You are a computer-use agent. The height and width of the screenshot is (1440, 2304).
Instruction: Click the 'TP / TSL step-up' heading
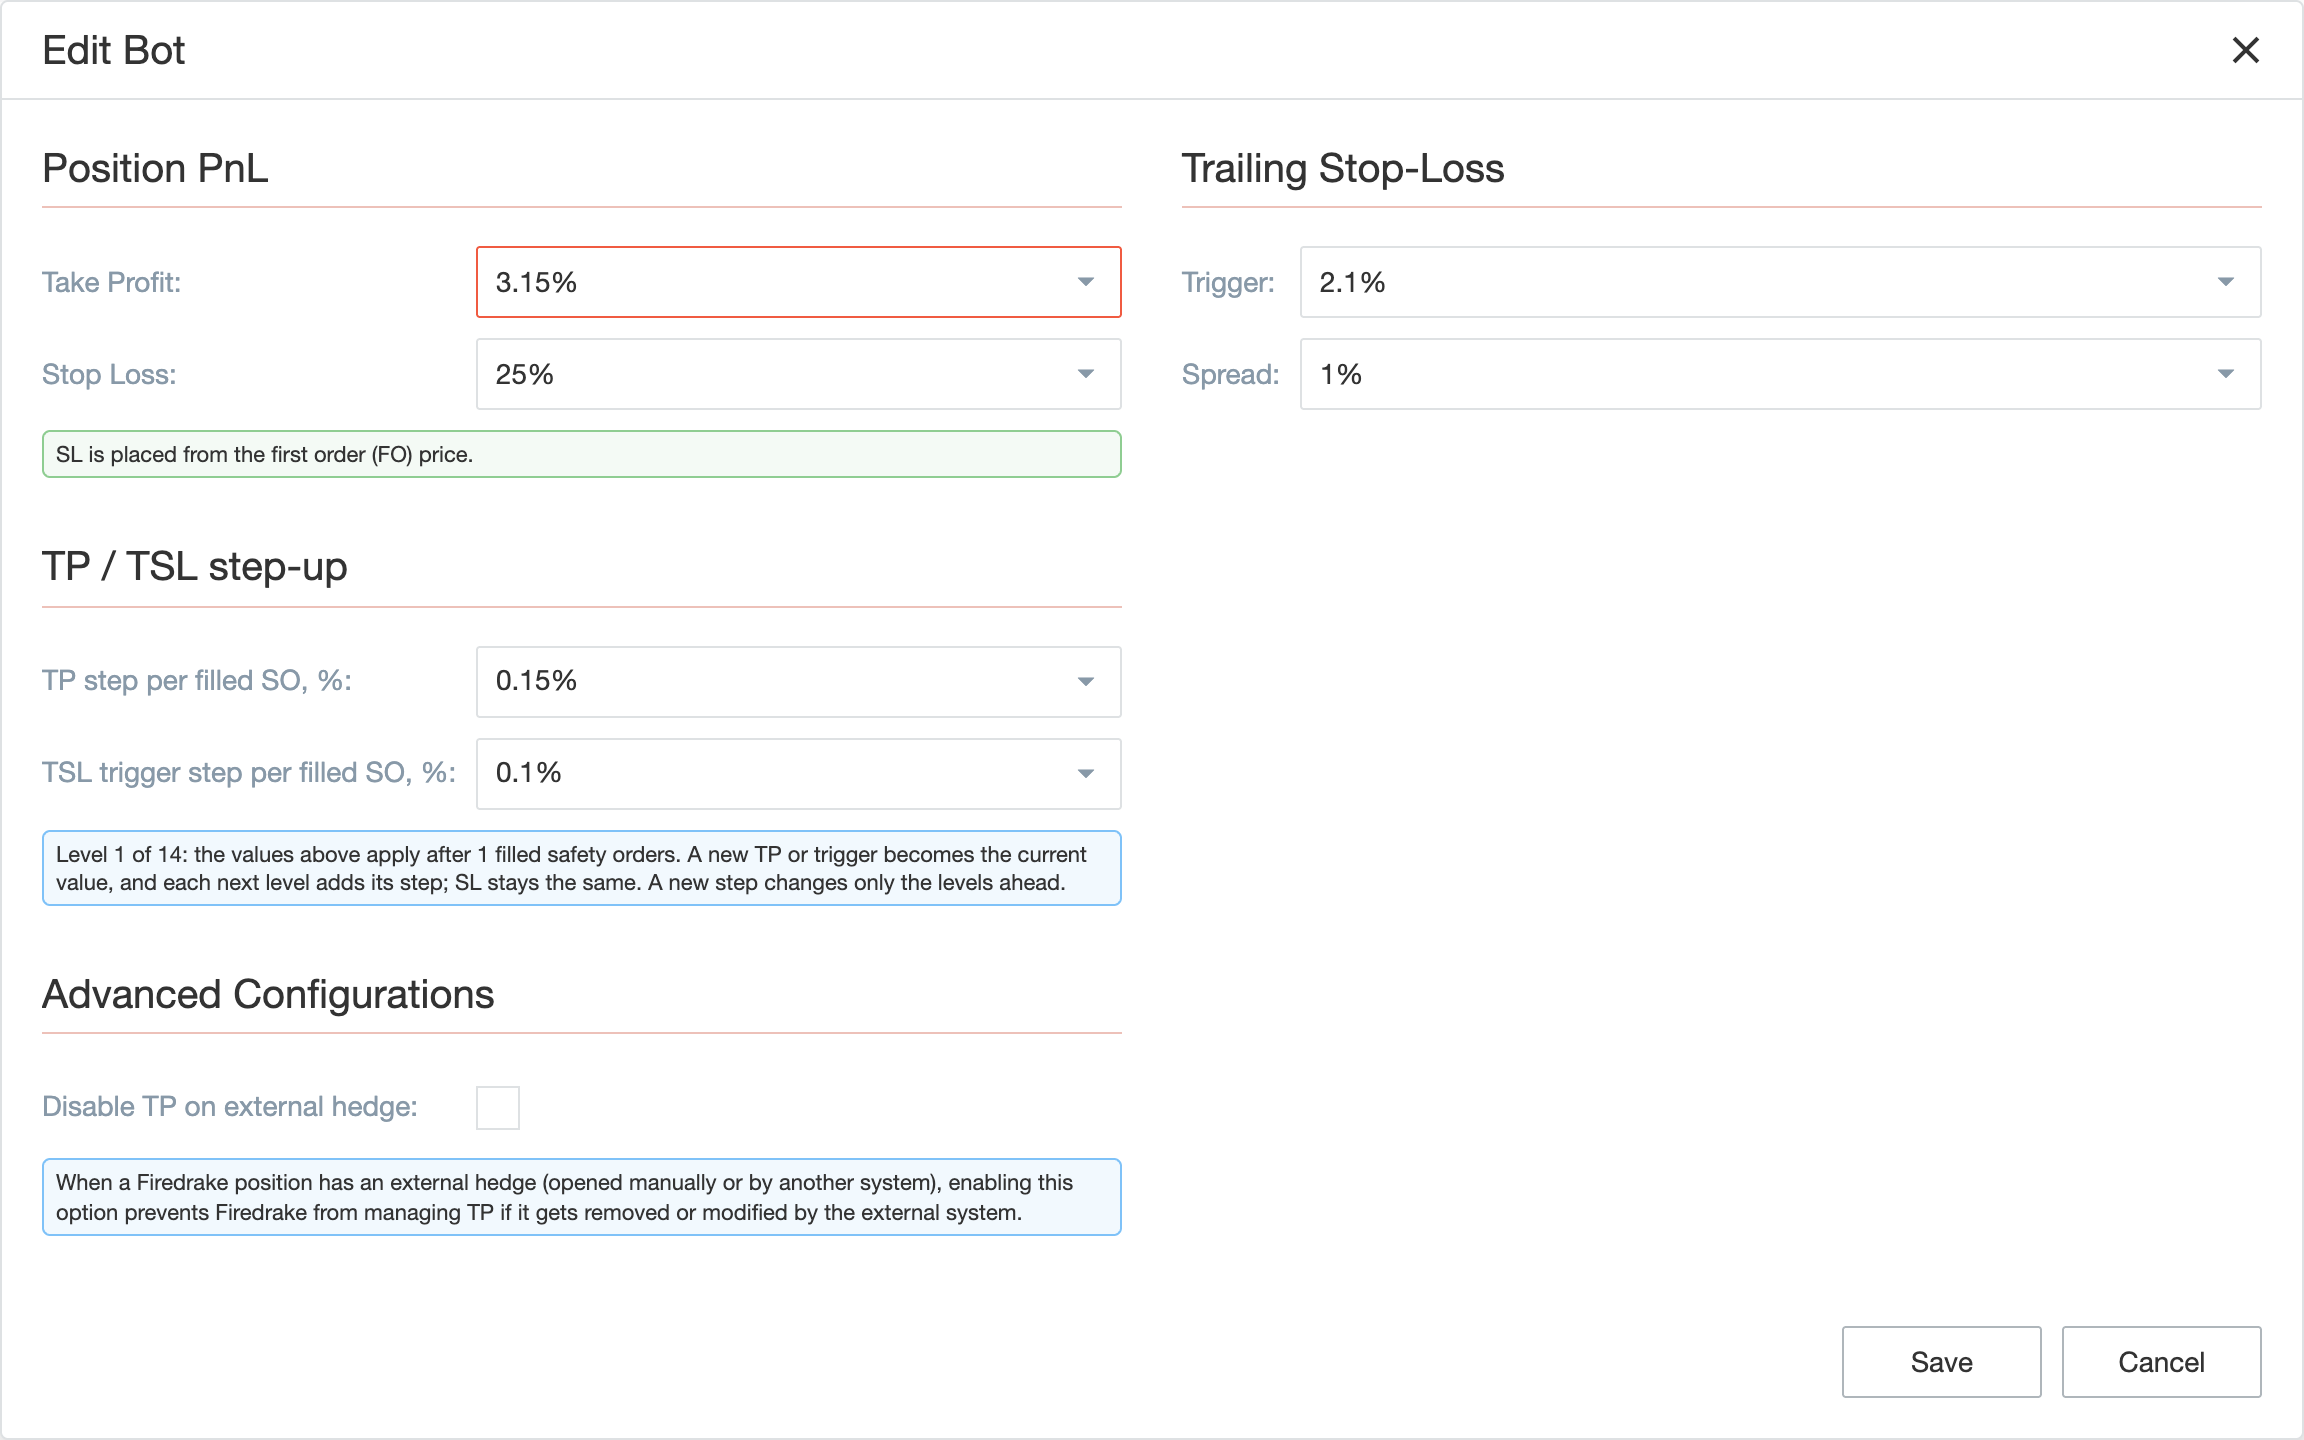click(x=195, y=567)
